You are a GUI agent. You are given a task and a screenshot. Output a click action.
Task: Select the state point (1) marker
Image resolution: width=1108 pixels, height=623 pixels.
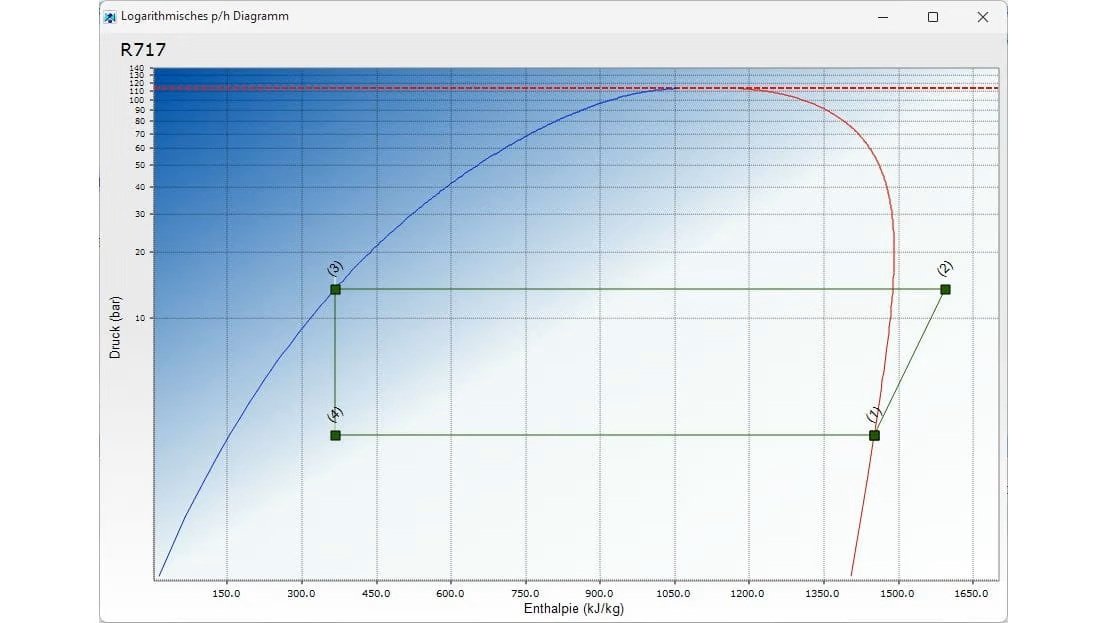coord(875,435)
